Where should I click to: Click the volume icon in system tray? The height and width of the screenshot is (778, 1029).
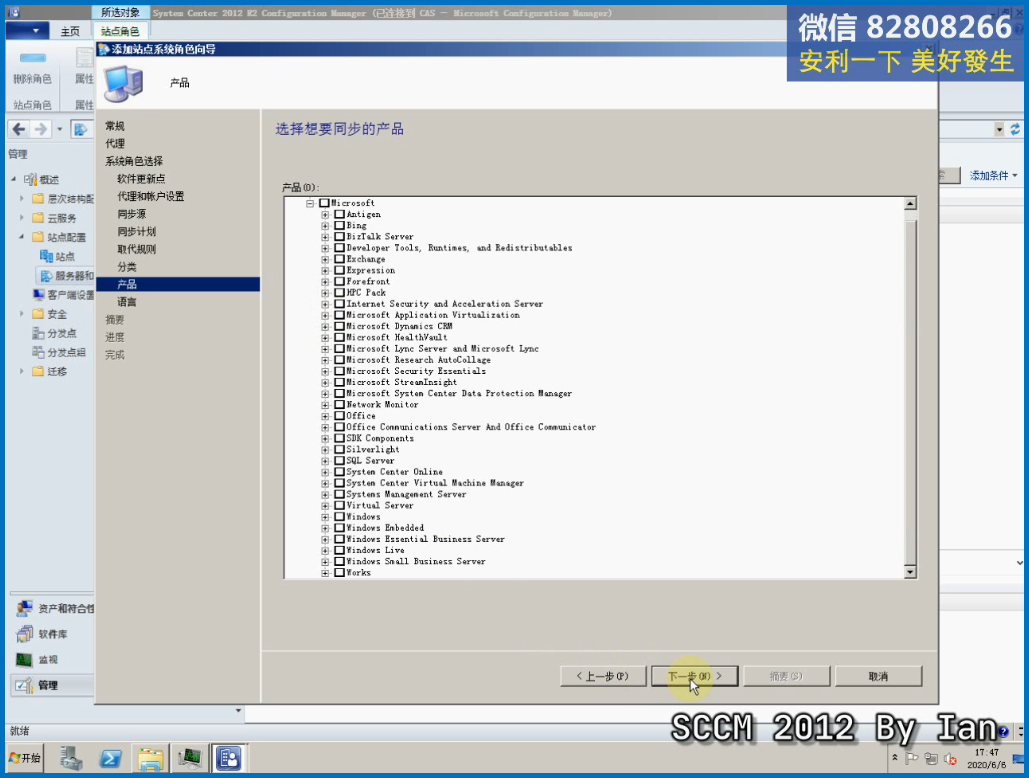[950, 758]
